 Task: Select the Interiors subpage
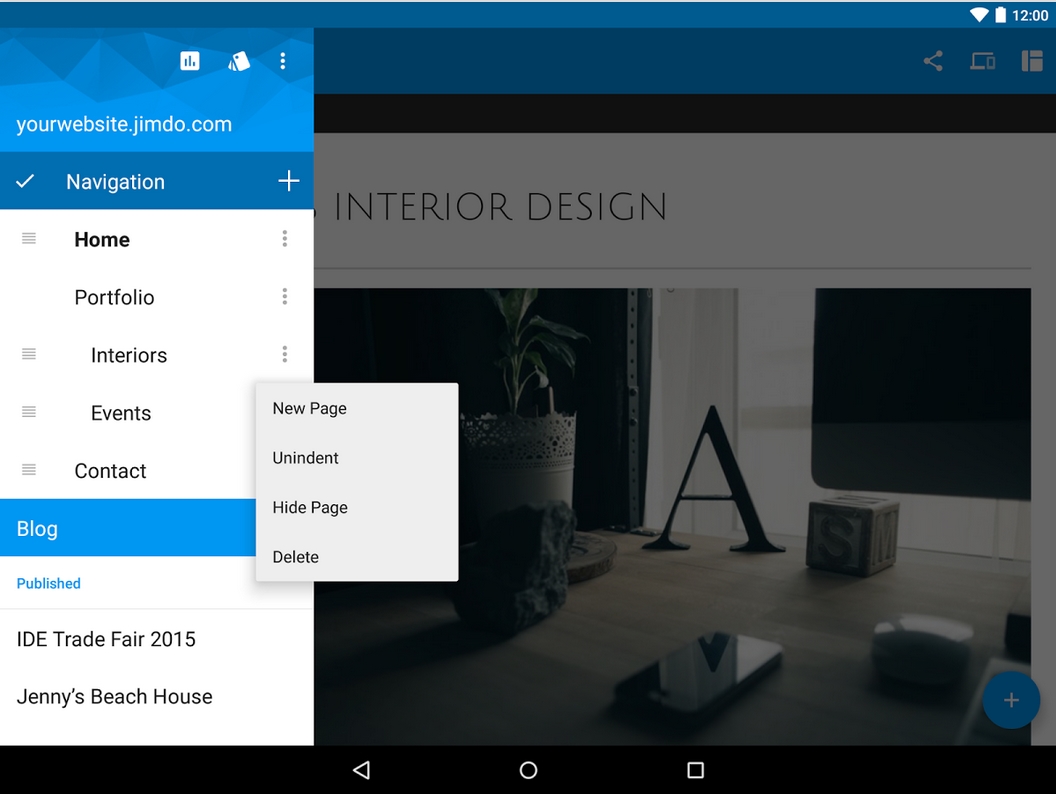point(129,355)
